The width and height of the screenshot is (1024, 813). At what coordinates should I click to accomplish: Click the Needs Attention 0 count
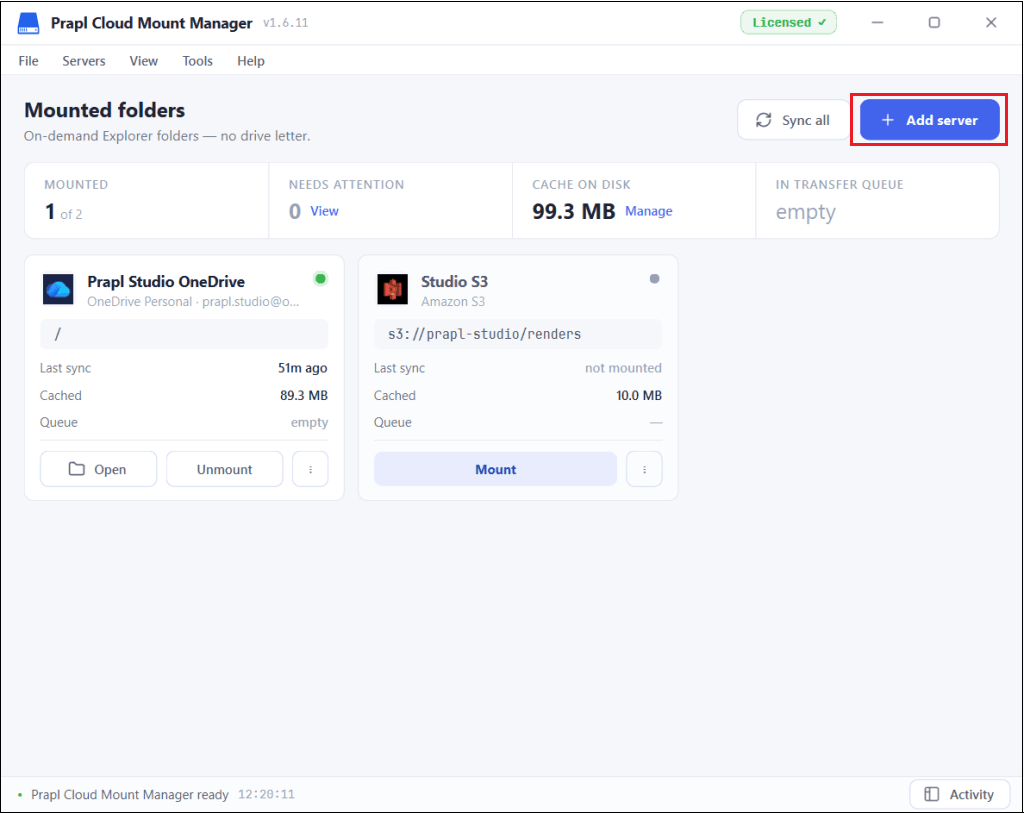295,212
